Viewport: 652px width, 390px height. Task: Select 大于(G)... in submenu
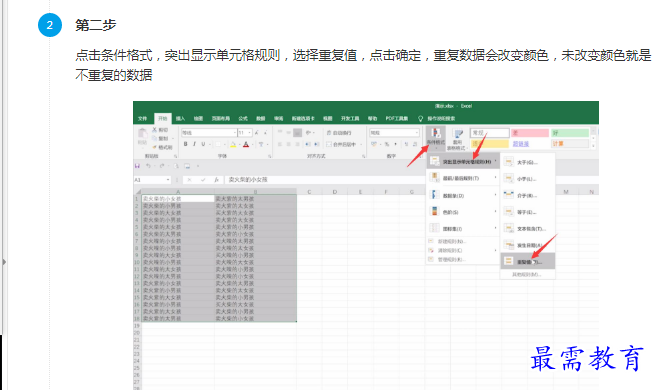point(528,162)
